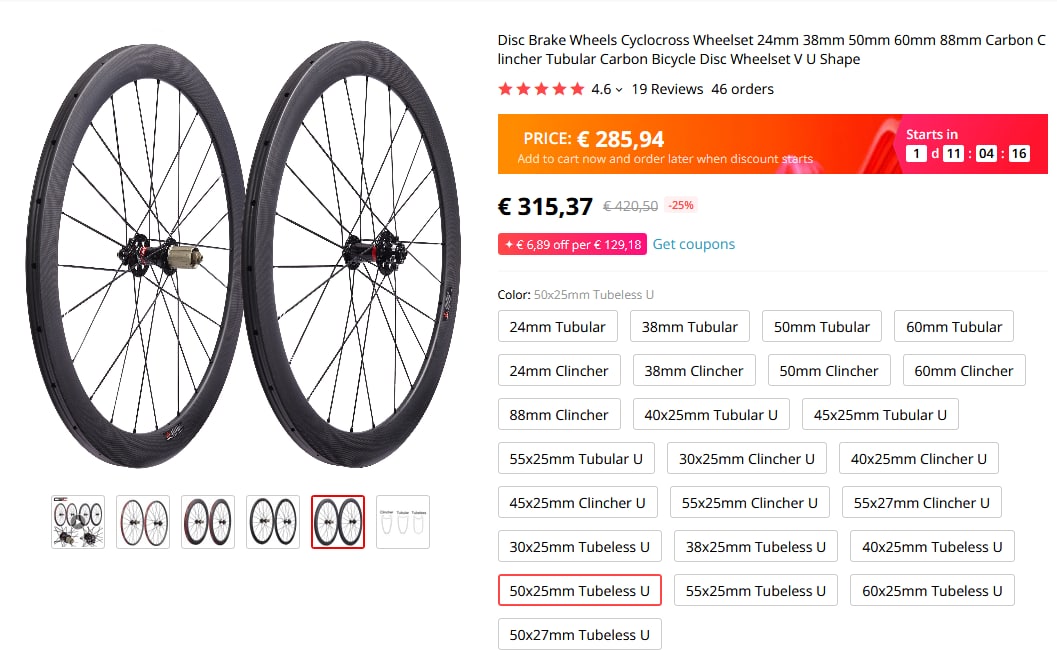This screenshot has height=657, width=1057.
Task: Select 50x27mm Tubeless U variant
Action: (580, 635)
